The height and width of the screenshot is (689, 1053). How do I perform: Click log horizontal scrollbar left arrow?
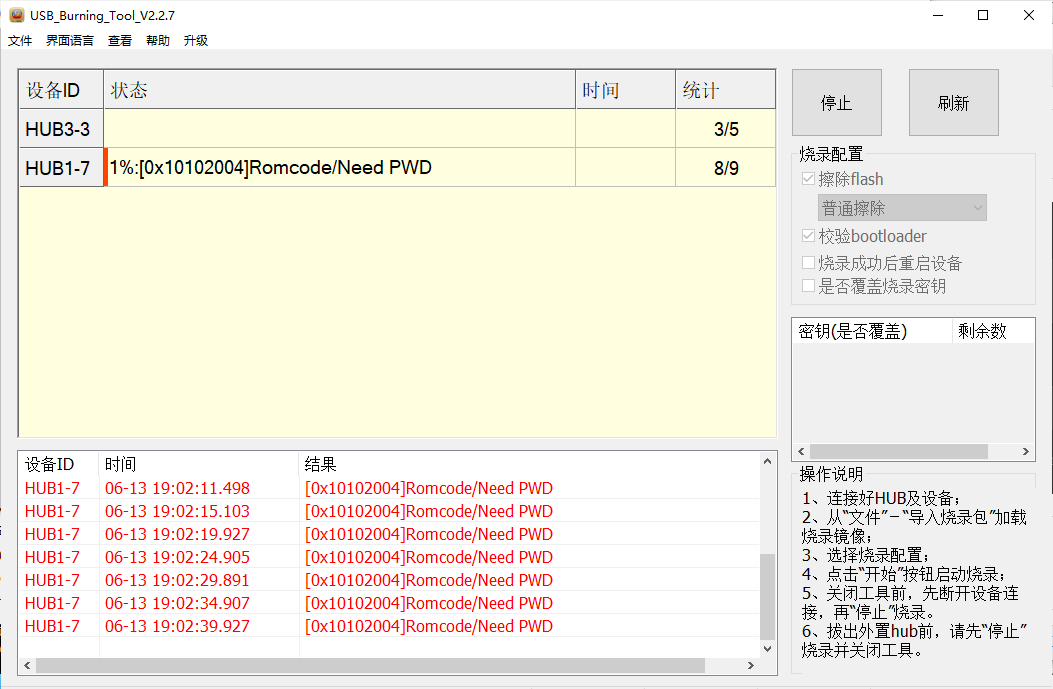(x=27, y=665)
